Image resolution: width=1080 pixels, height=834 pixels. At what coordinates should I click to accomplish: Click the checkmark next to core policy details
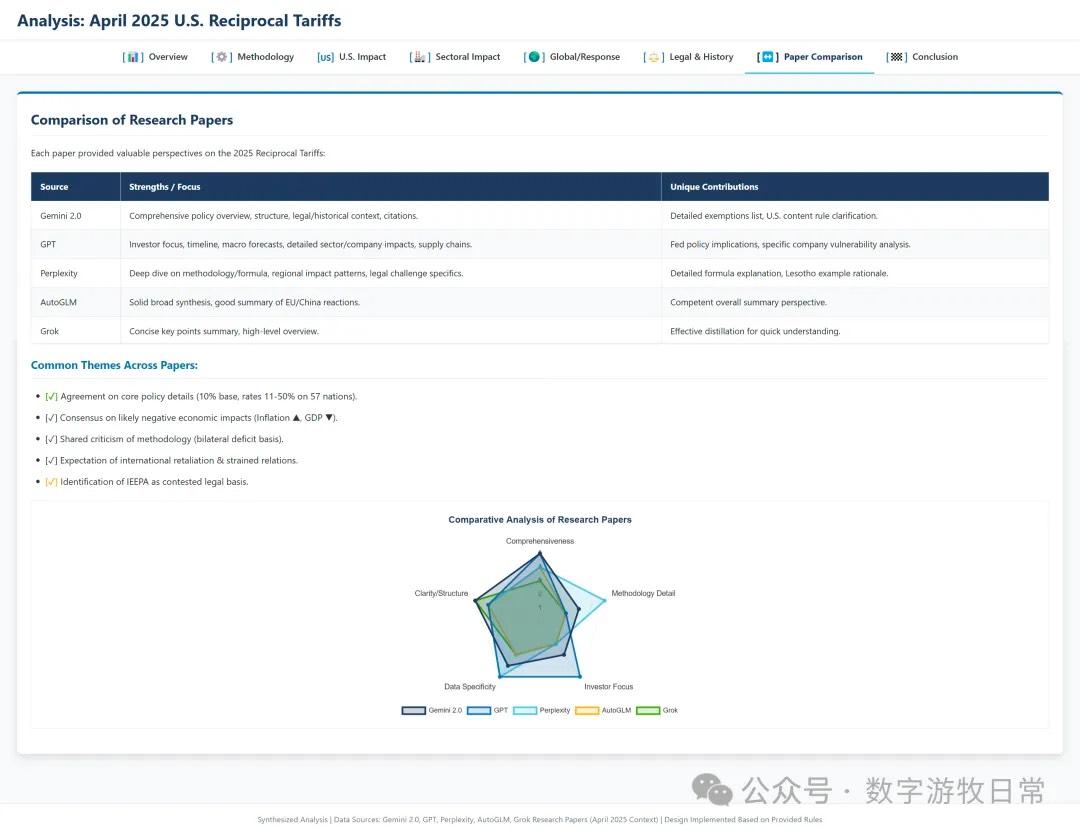tap(51, 397)
